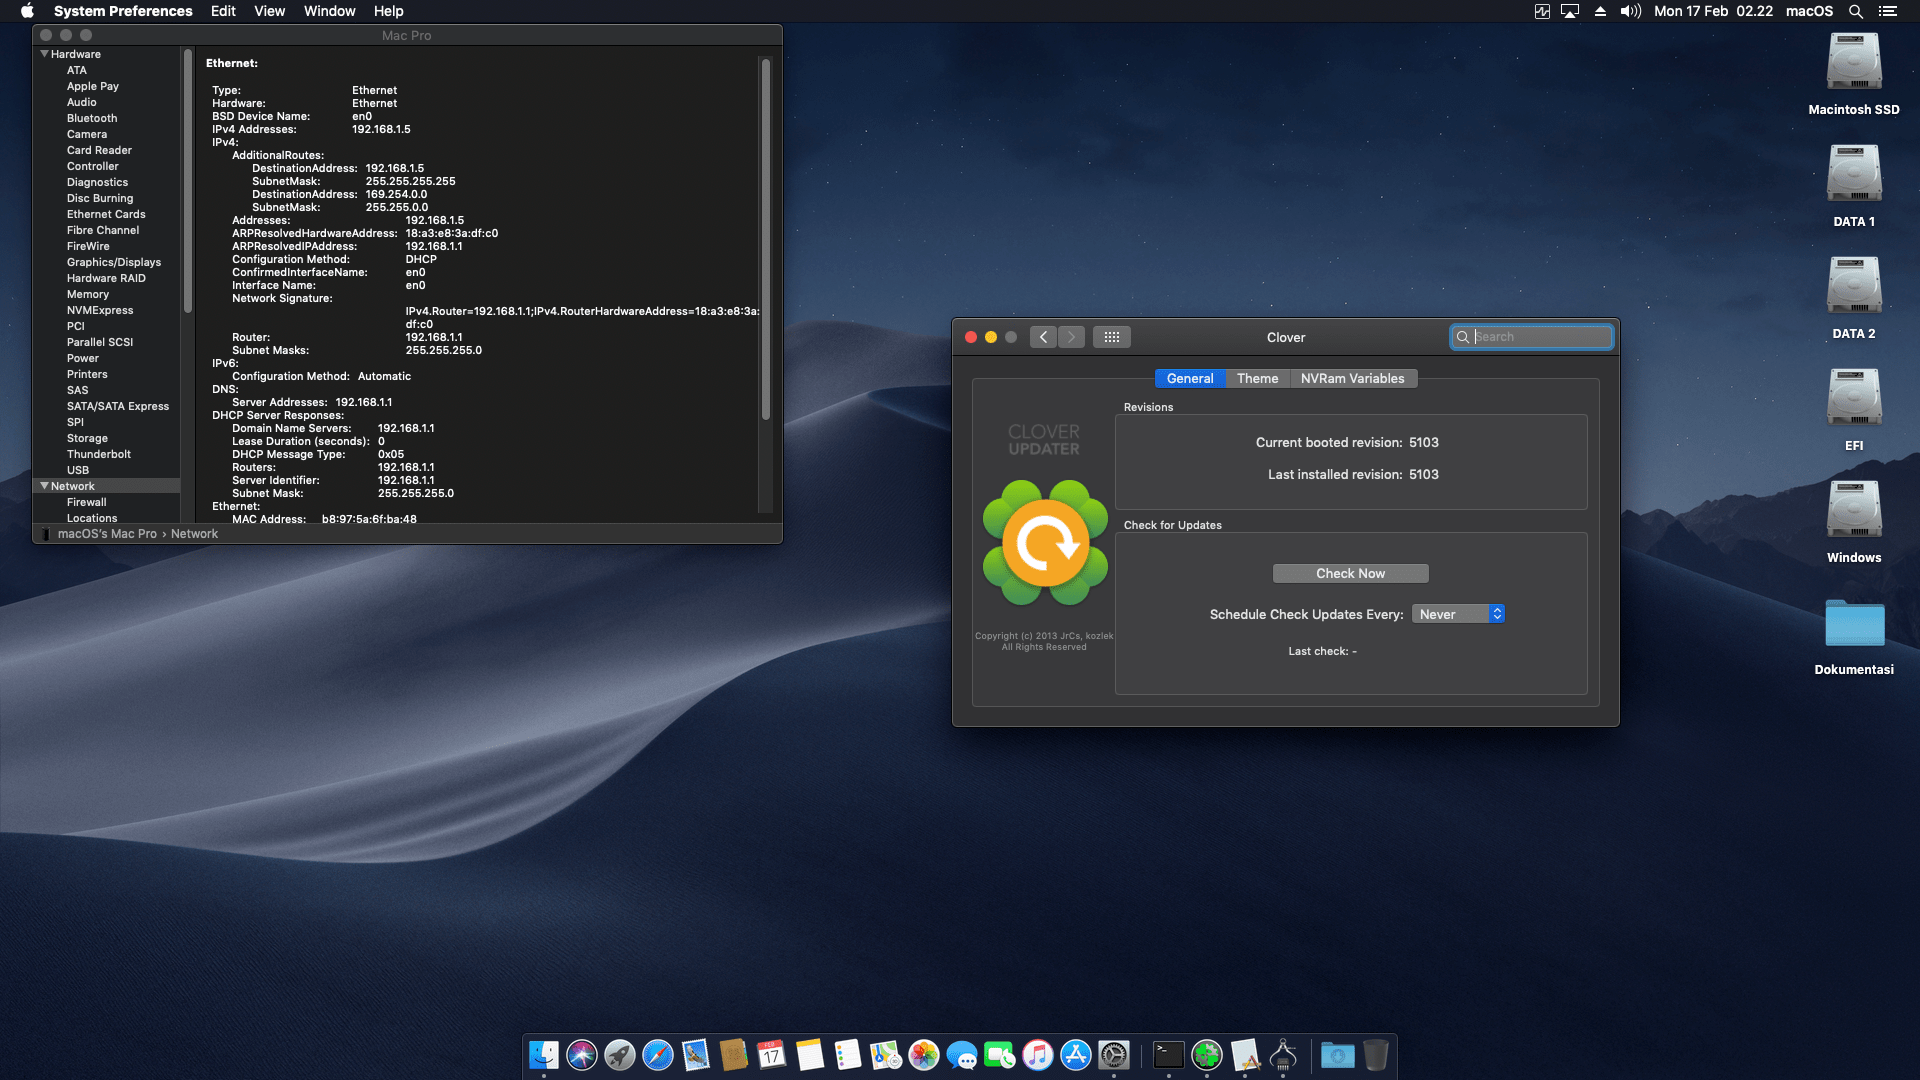Viewport: 1920px width, 1080px height.
Task: Select USB in Mac Pro sidebar
Action: pyautogui.click(x=78, y=470)
